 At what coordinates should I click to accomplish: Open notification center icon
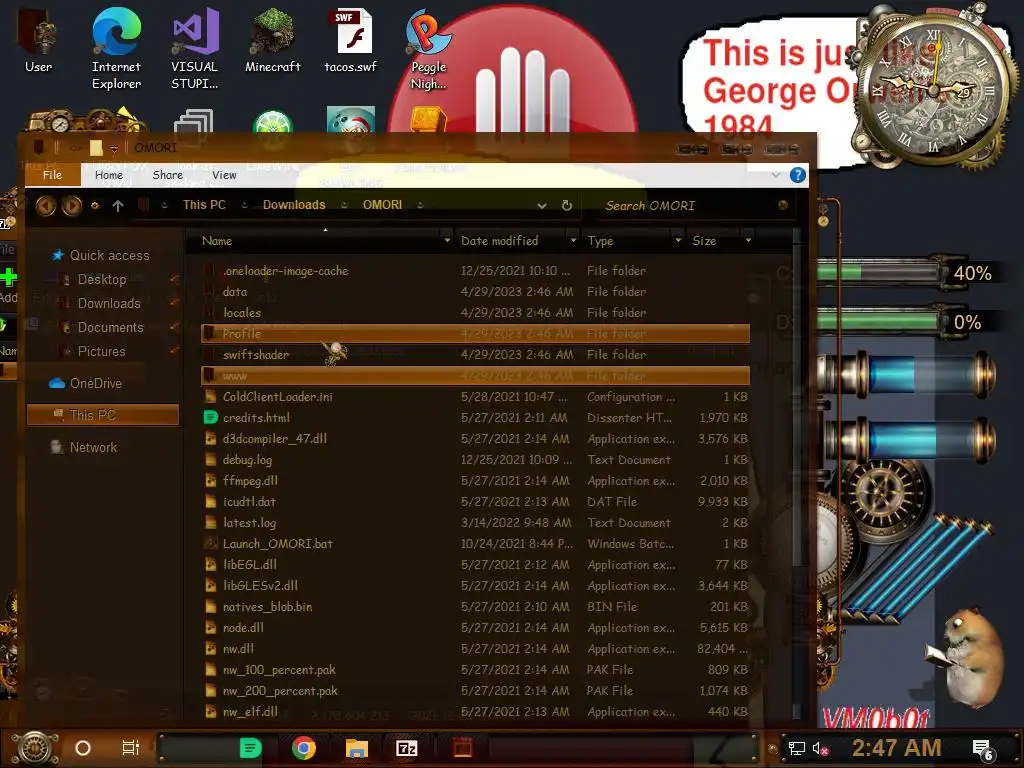click(982, 749)
